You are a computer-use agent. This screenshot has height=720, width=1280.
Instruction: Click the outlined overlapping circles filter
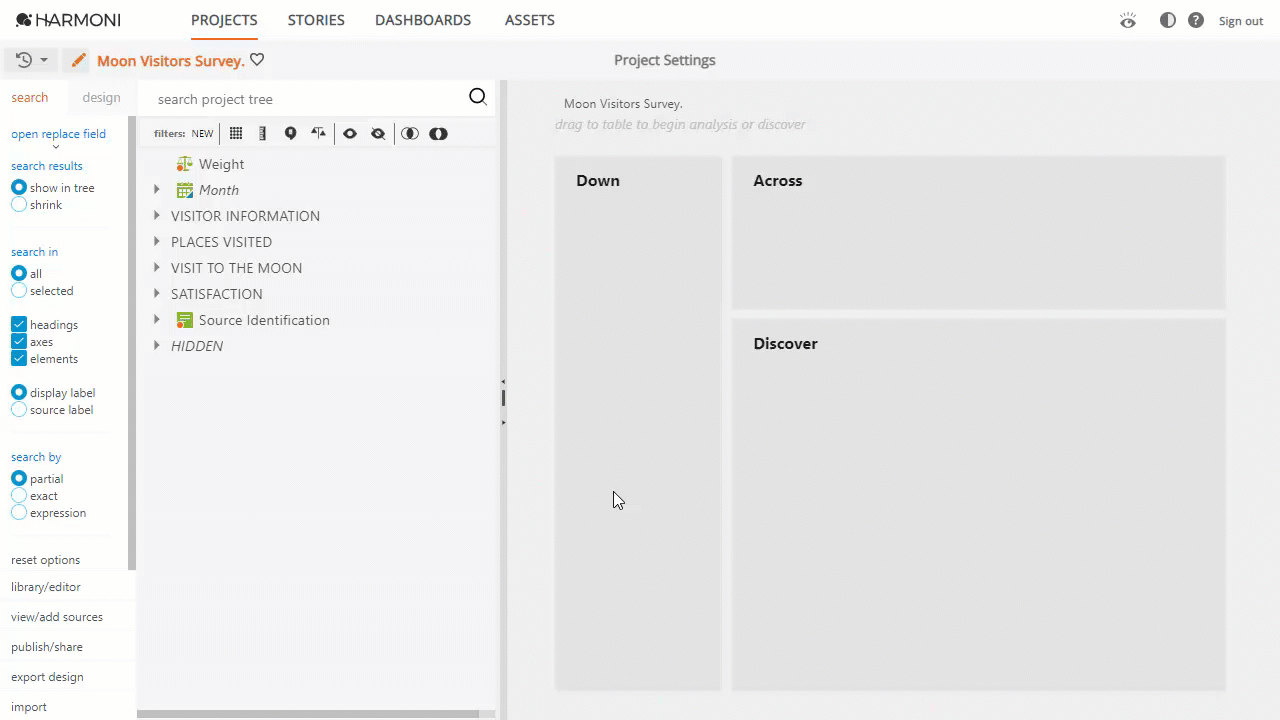pos(410,133)
